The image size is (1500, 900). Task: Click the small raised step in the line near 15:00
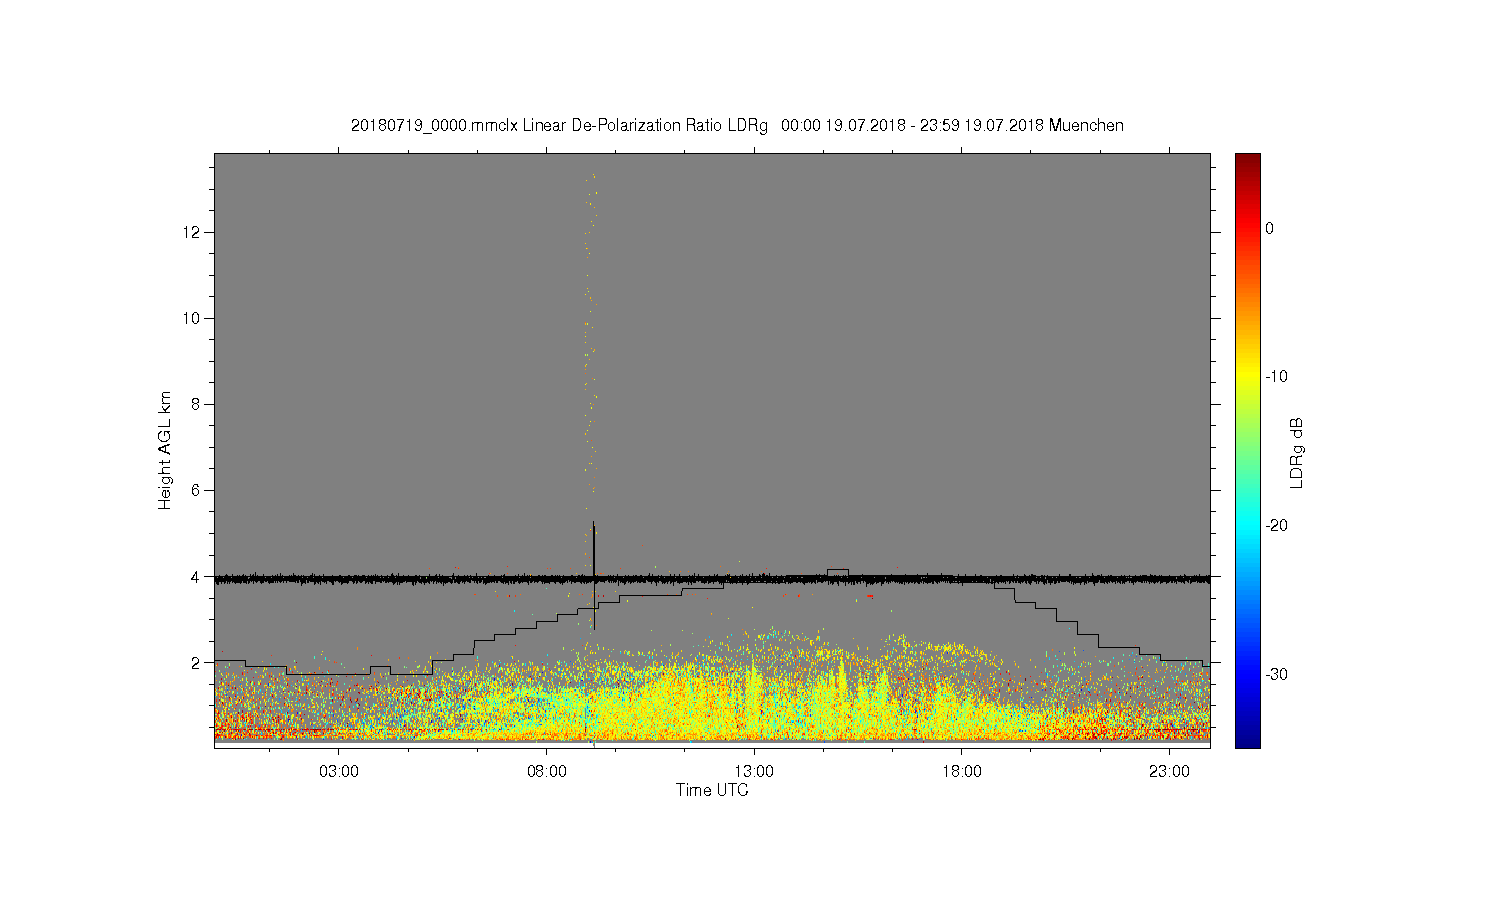point(838,572)
